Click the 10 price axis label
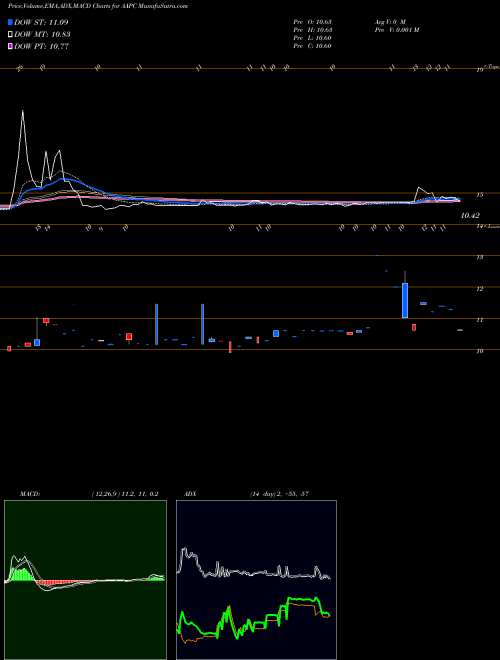 (479, 351)
